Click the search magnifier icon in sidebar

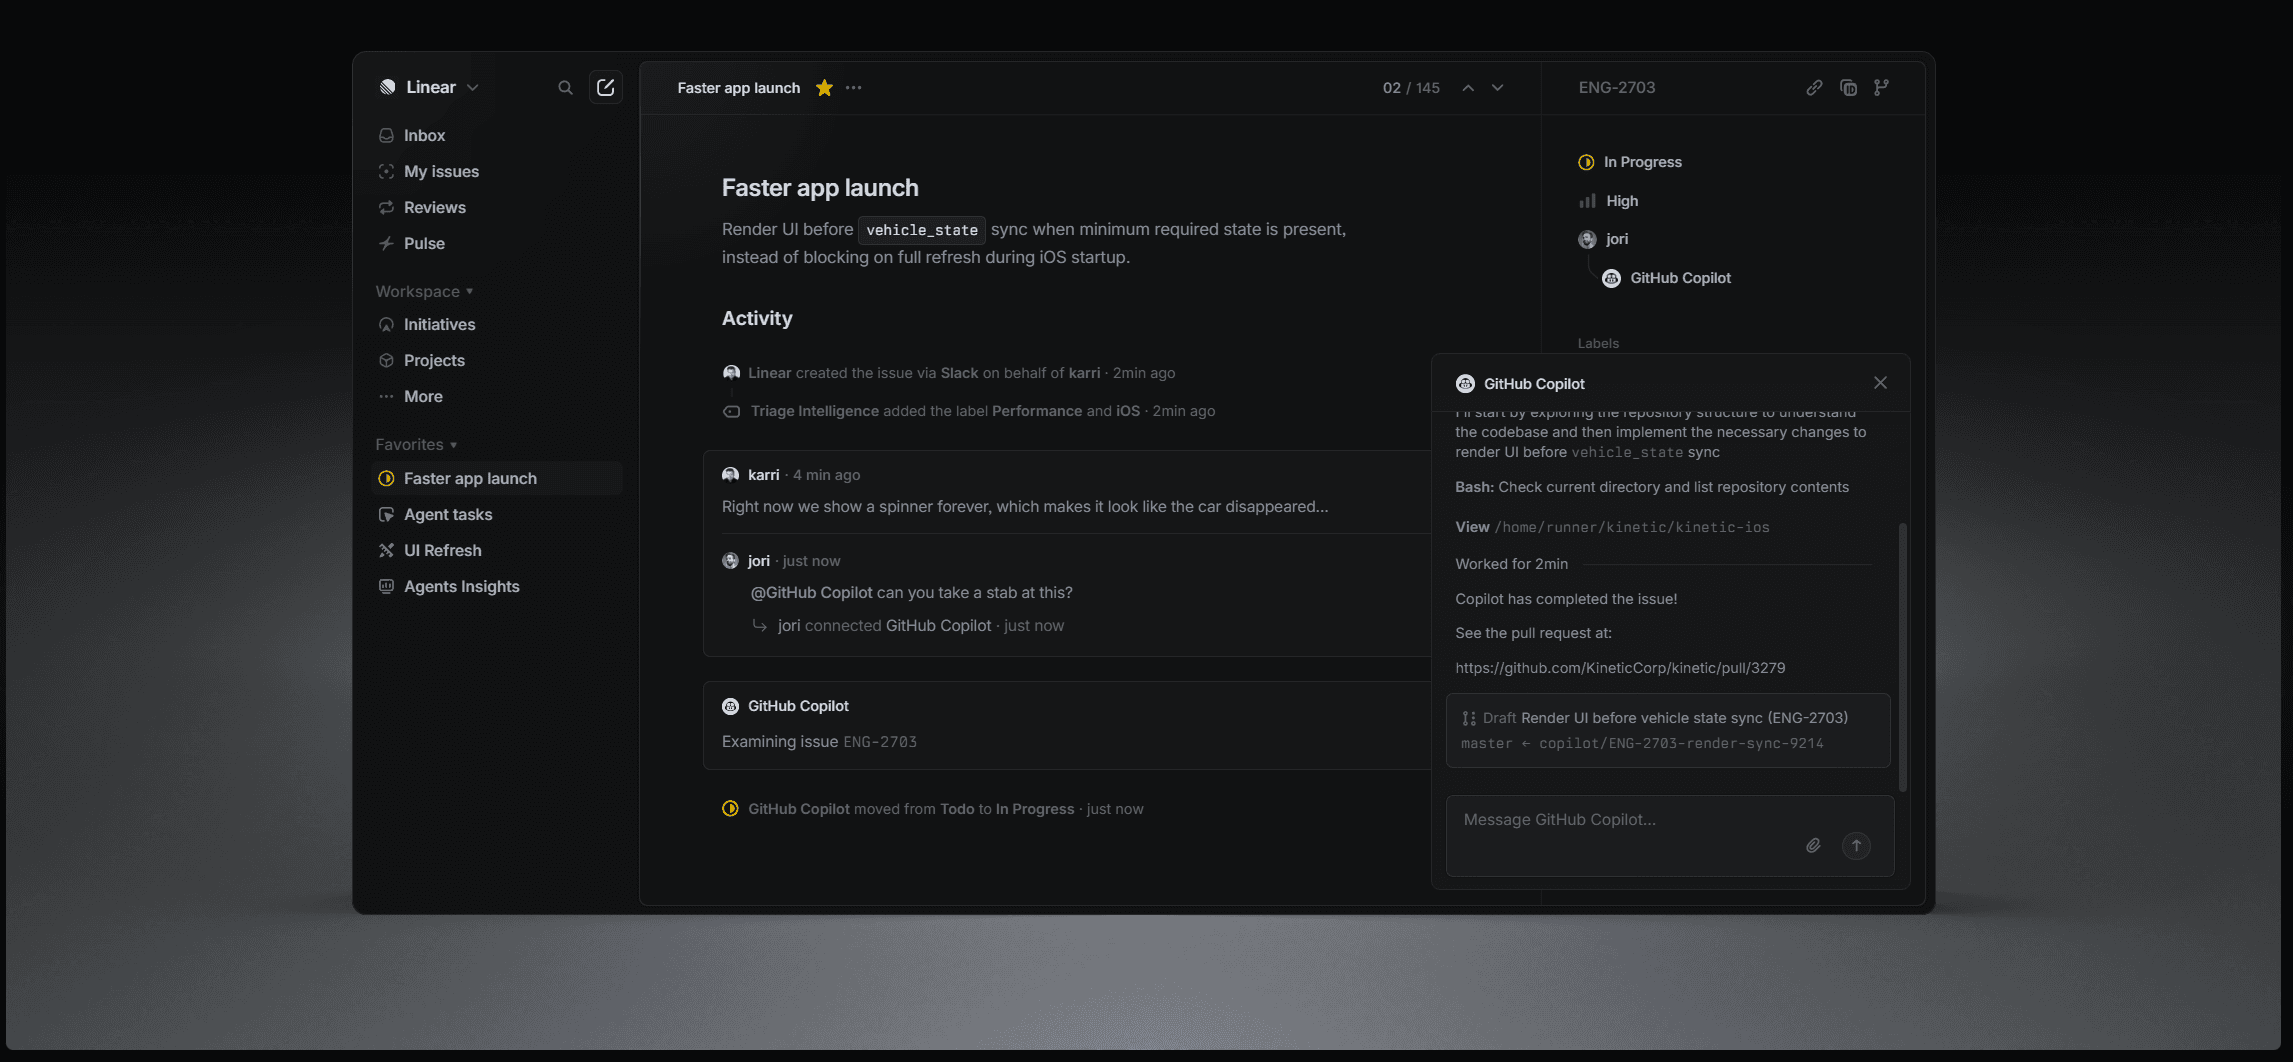pyautogui.click(x=565, y=88)
